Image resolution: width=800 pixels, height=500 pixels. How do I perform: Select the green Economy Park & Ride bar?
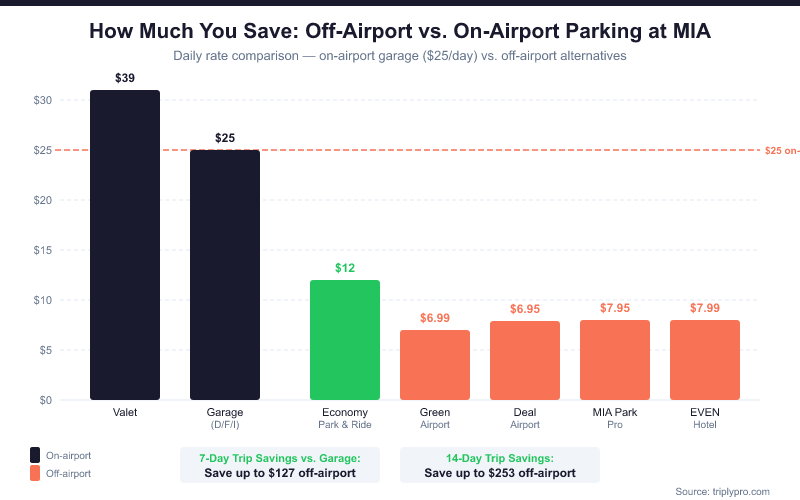point(345,340)
